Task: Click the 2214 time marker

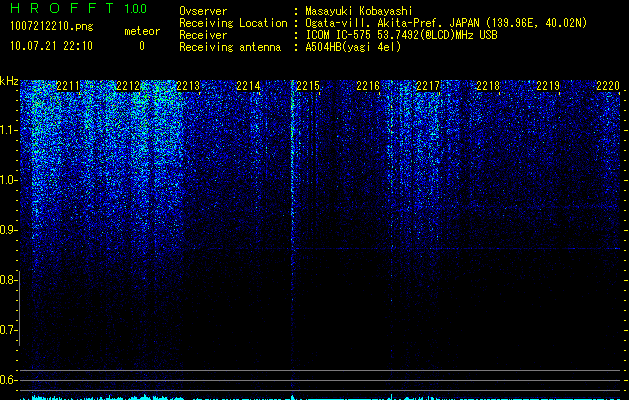Action: 248,86
